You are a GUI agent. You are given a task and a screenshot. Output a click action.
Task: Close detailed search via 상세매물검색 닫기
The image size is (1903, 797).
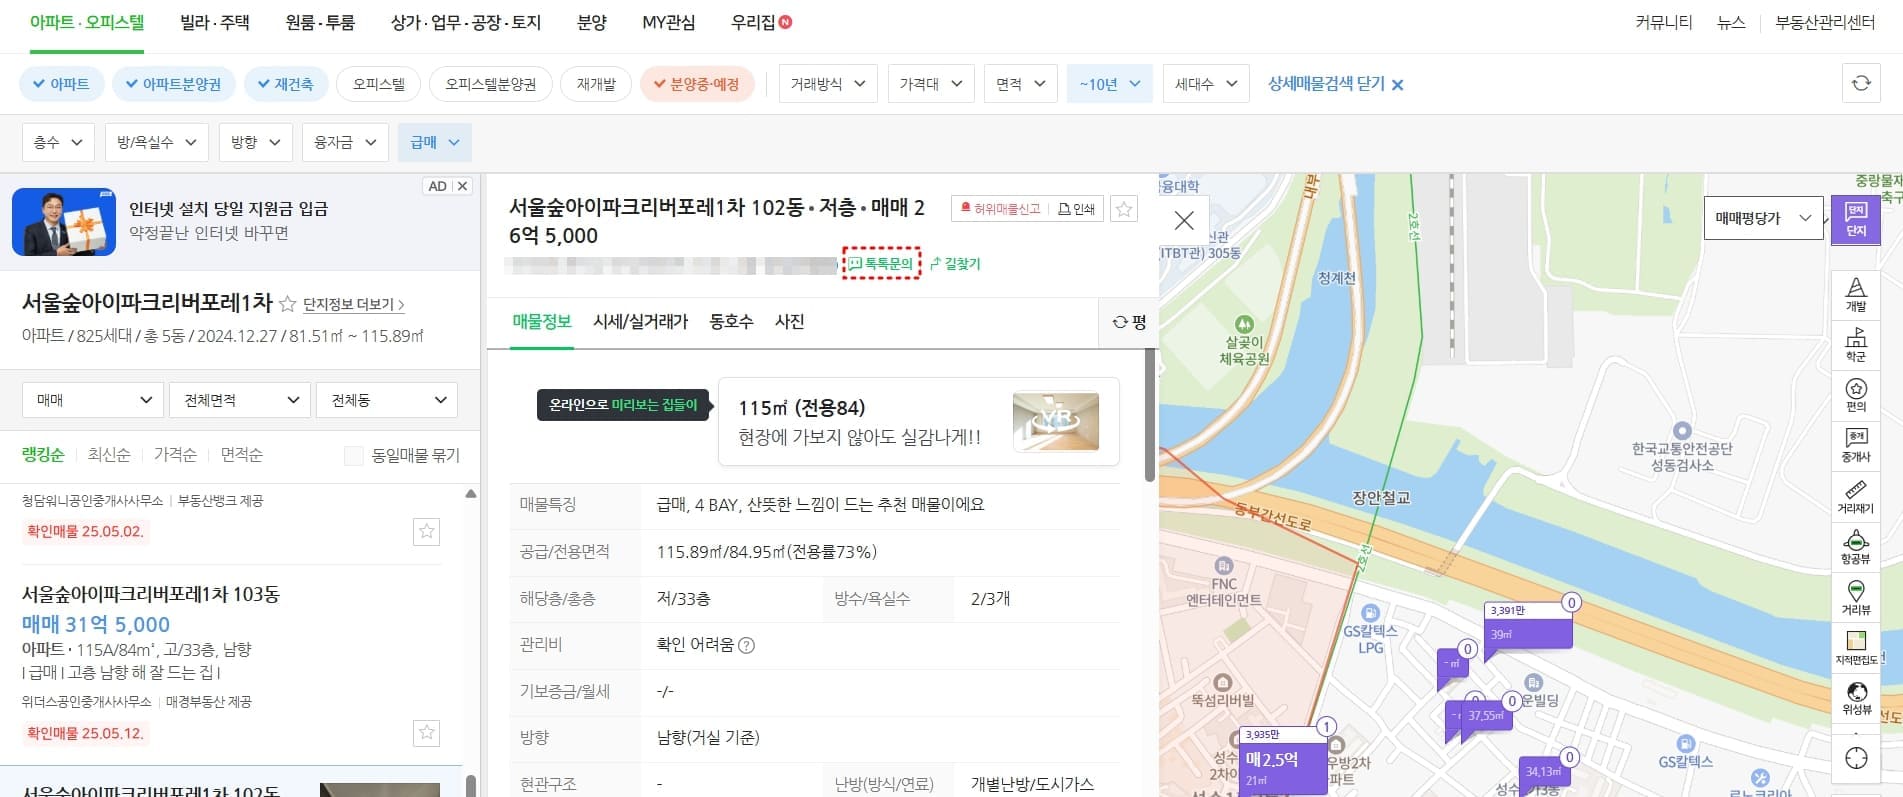1335,84
